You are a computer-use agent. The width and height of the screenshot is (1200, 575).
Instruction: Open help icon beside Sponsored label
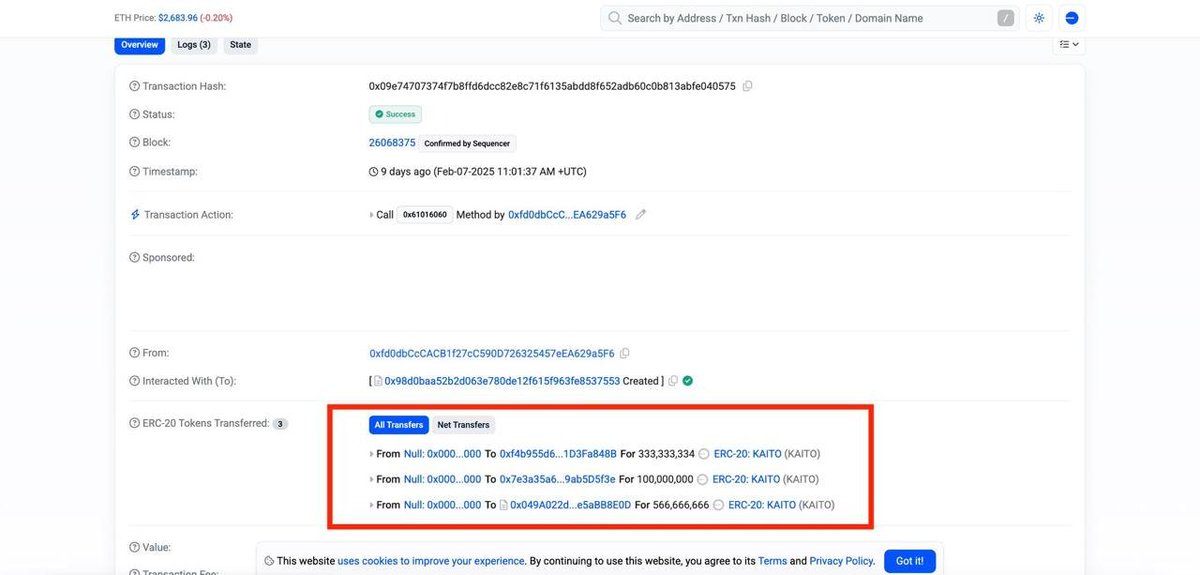coord(134,257)
